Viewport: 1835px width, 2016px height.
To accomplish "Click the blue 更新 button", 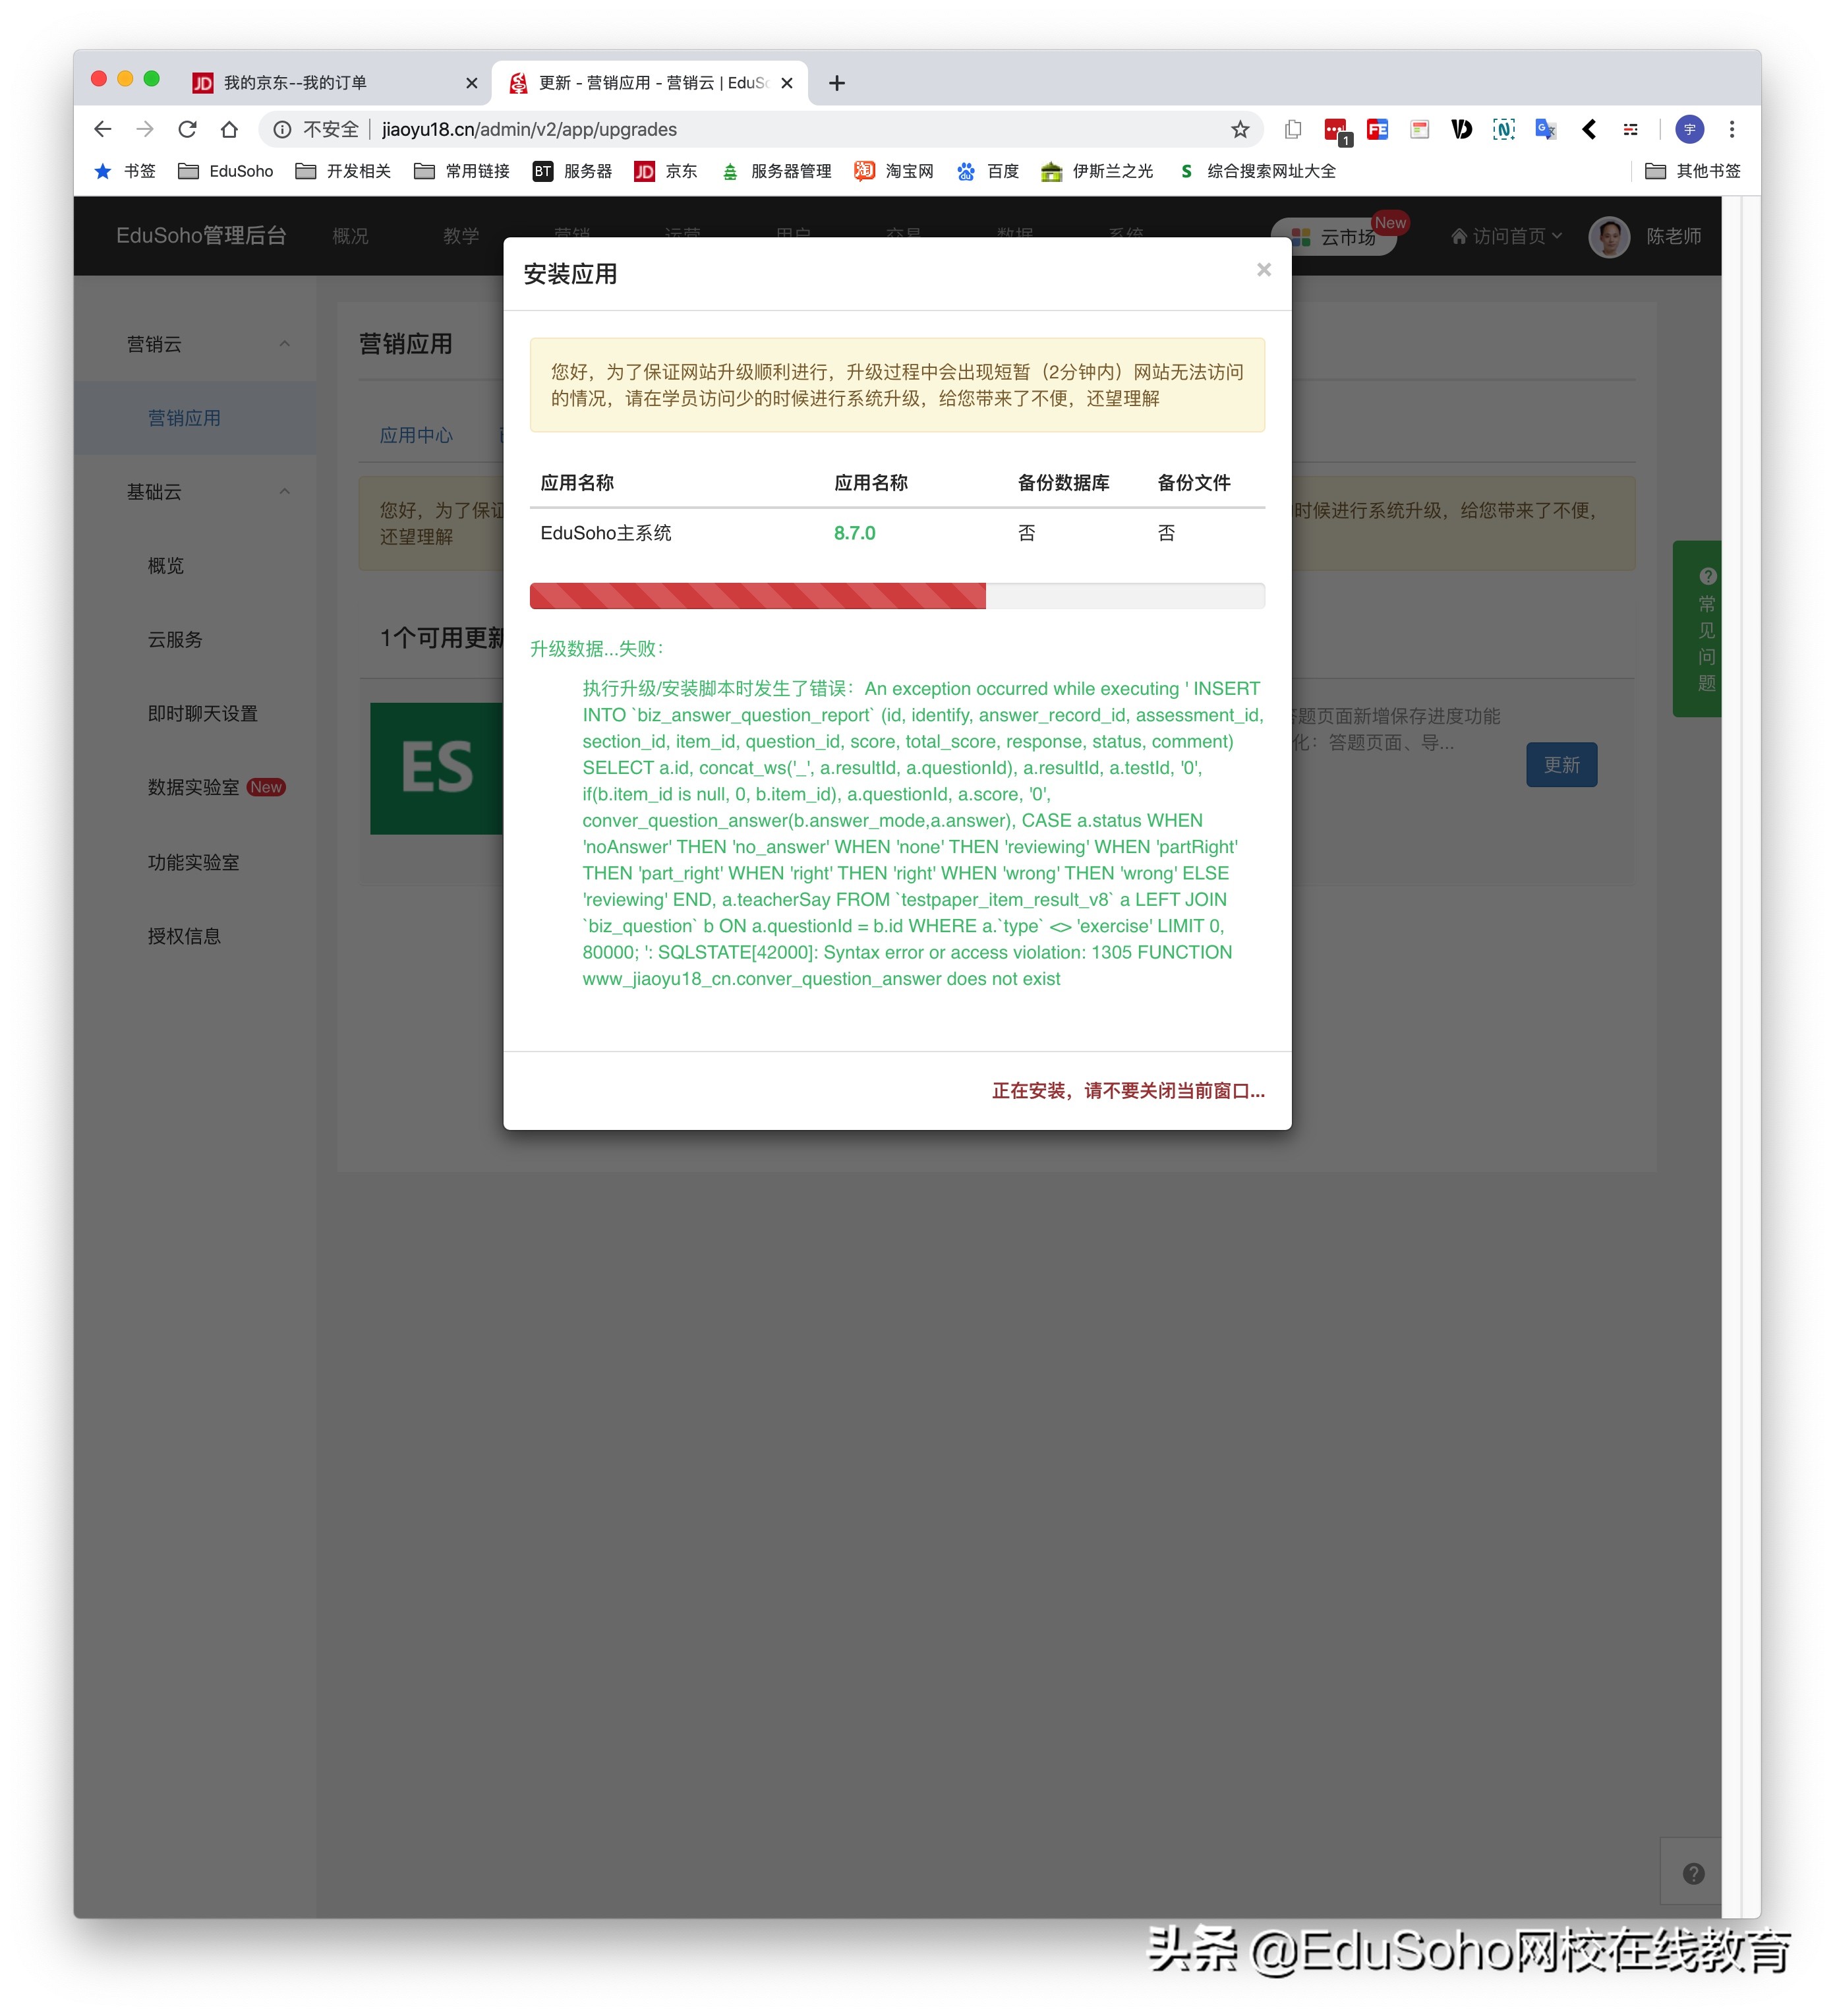I will coord(1561,764).
